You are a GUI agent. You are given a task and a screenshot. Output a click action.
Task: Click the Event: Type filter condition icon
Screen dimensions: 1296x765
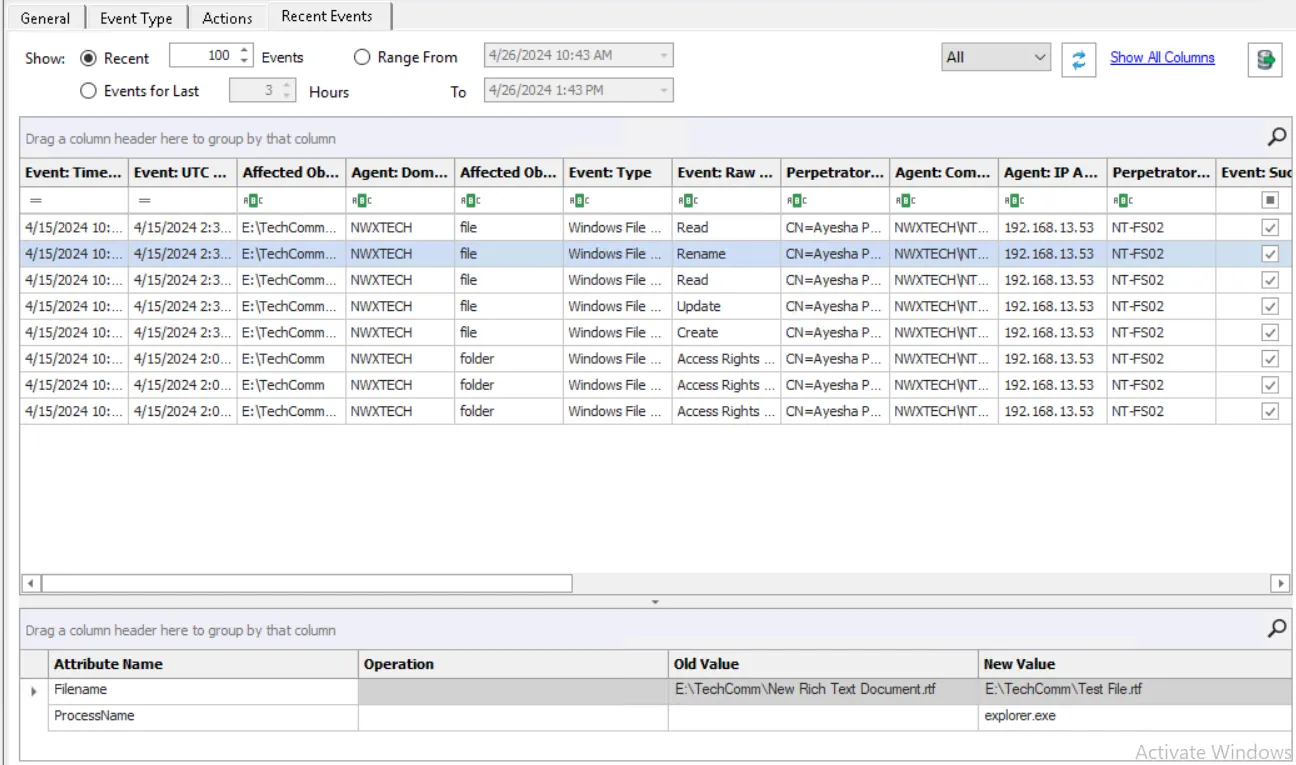[578, 201]
